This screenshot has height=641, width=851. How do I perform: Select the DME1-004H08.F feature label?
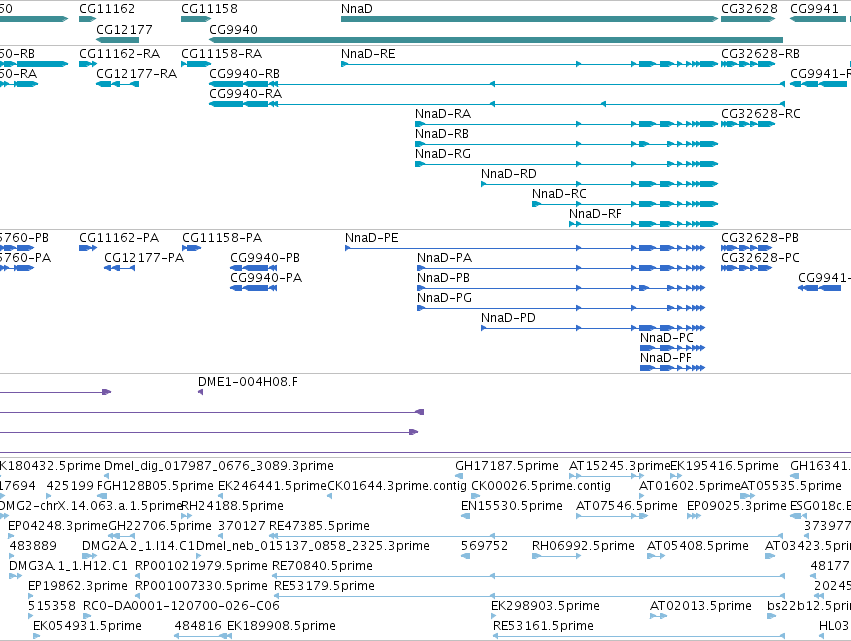pos(247,382)
